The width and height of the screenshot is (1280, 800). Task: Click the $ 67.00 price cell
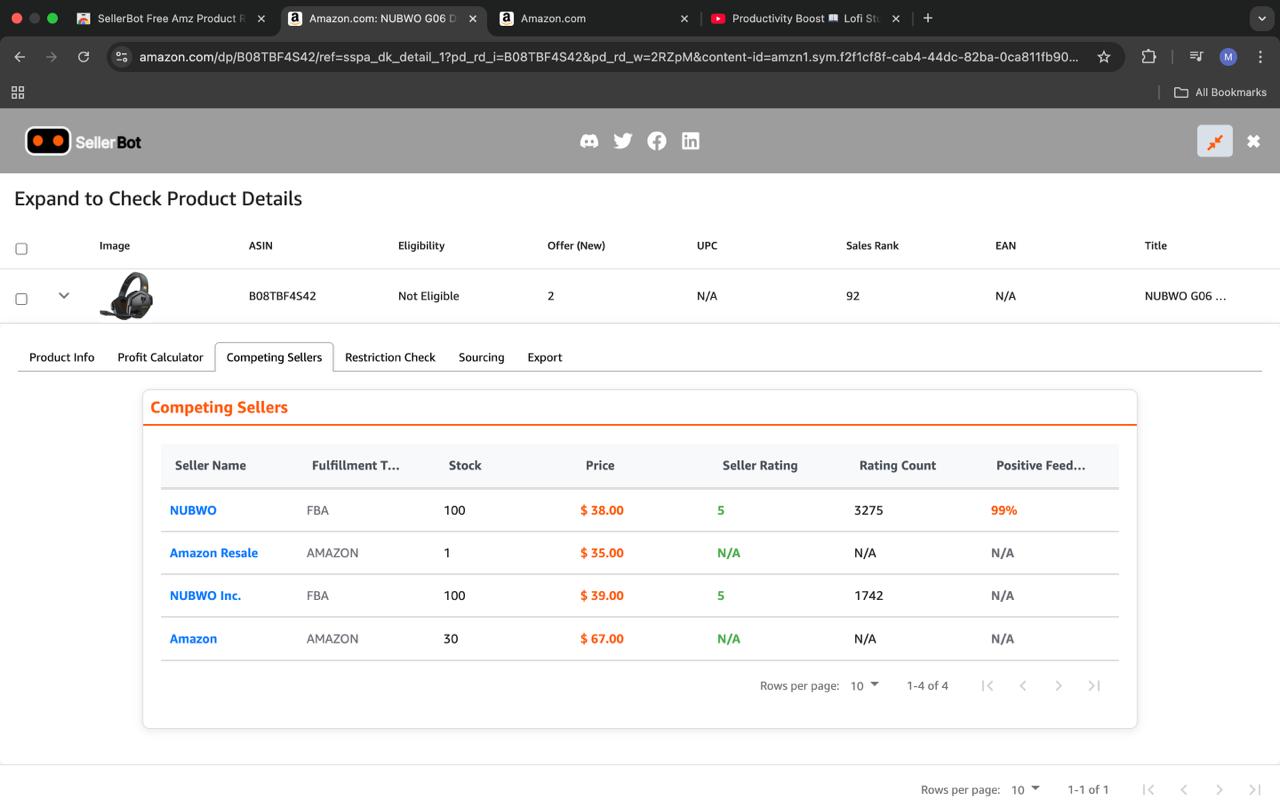[x=602, y=639]
